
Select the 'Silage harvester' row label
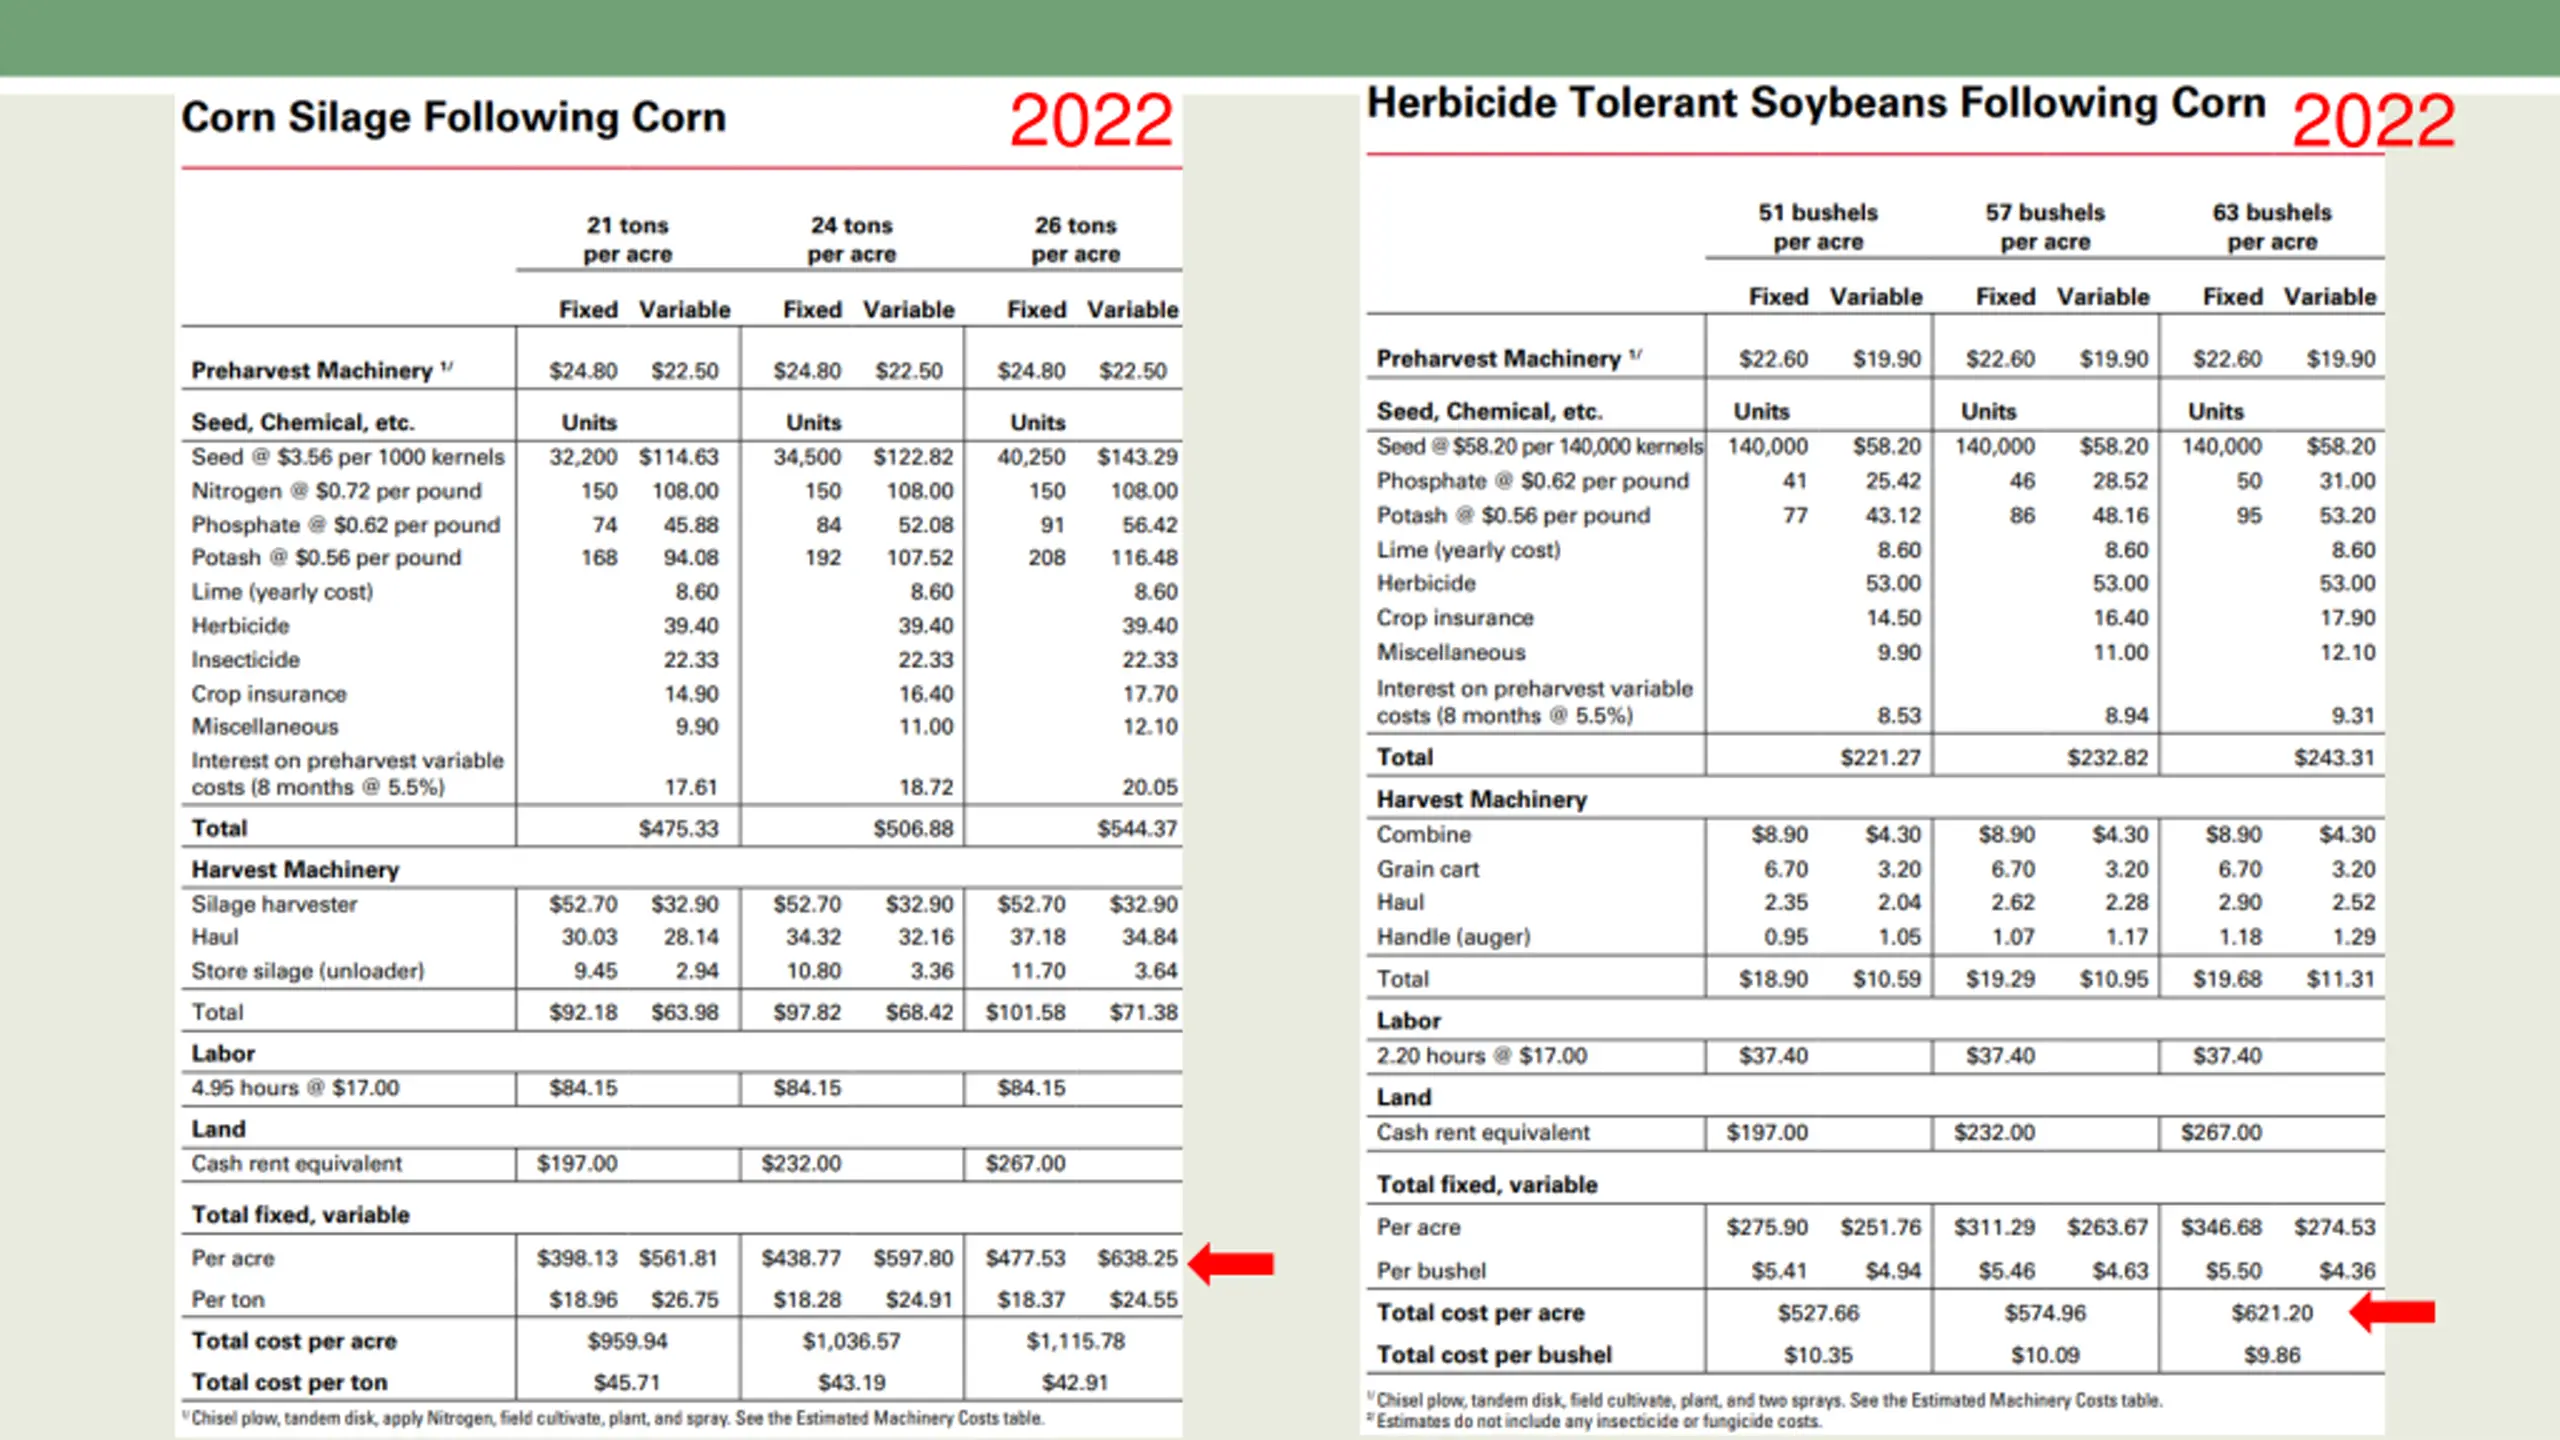click(274, 904)
